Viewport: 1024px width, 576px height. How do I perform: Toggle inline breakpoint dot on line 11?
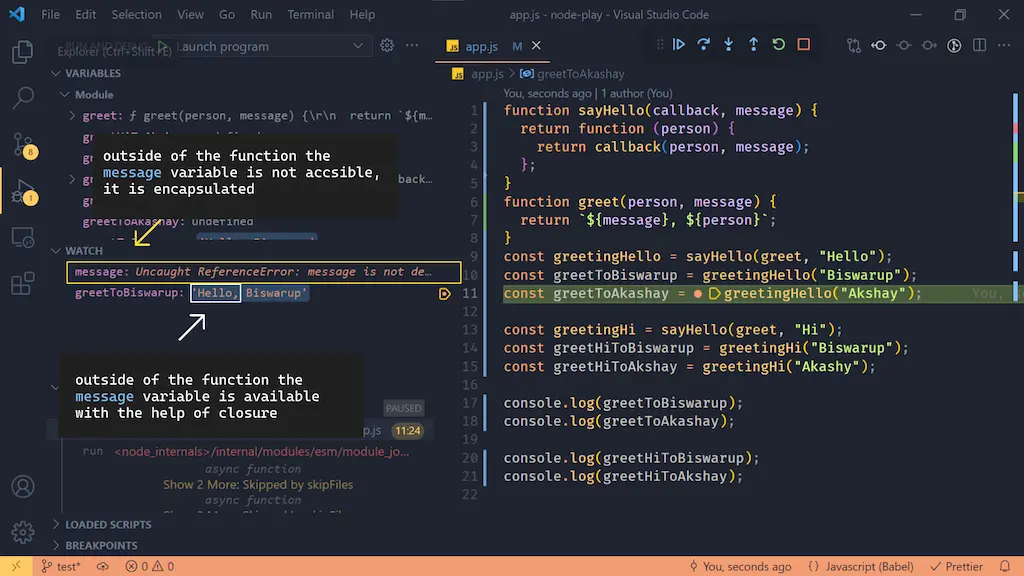[x=697, y=294]
